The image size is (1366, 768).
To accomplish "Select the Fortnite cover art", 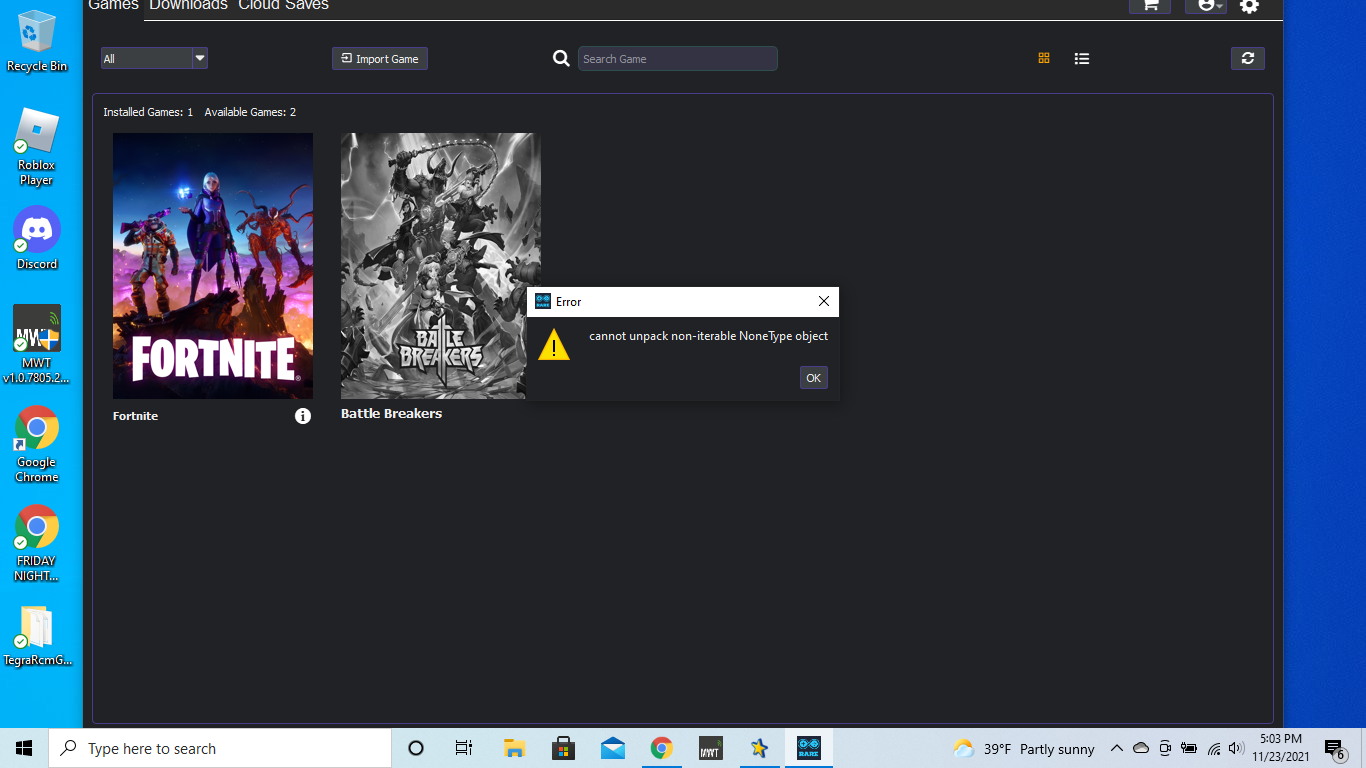I will pyautogui.click(x=213, y=266).
